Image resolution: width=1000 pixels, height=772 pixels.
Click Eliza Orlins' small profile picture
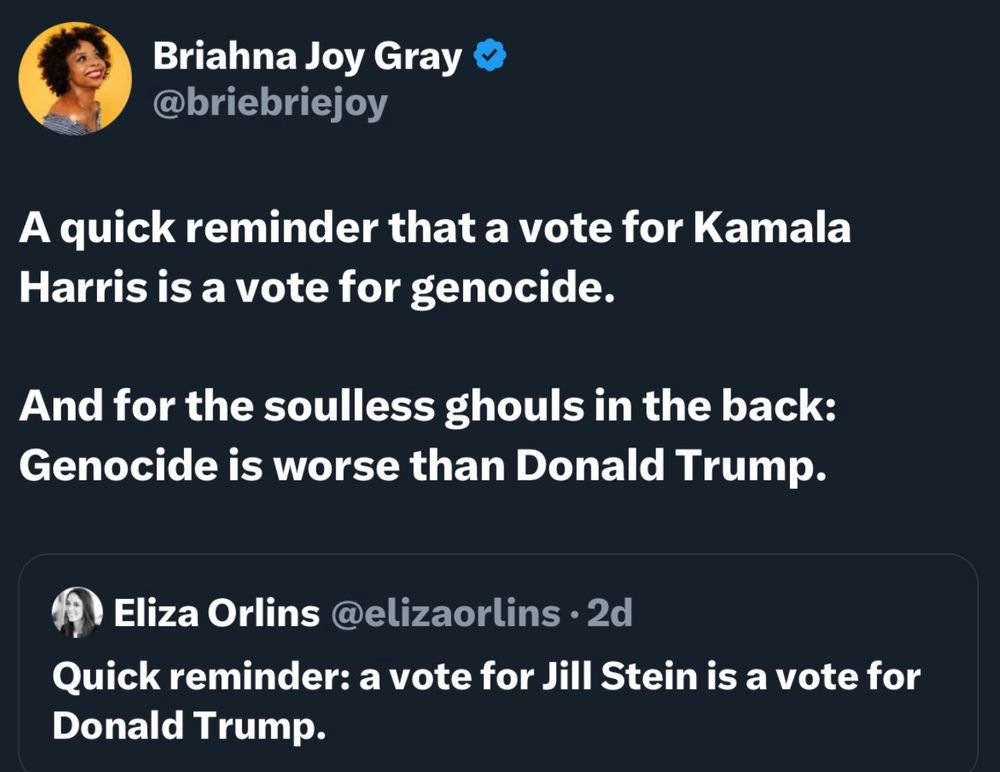[77, 612]
